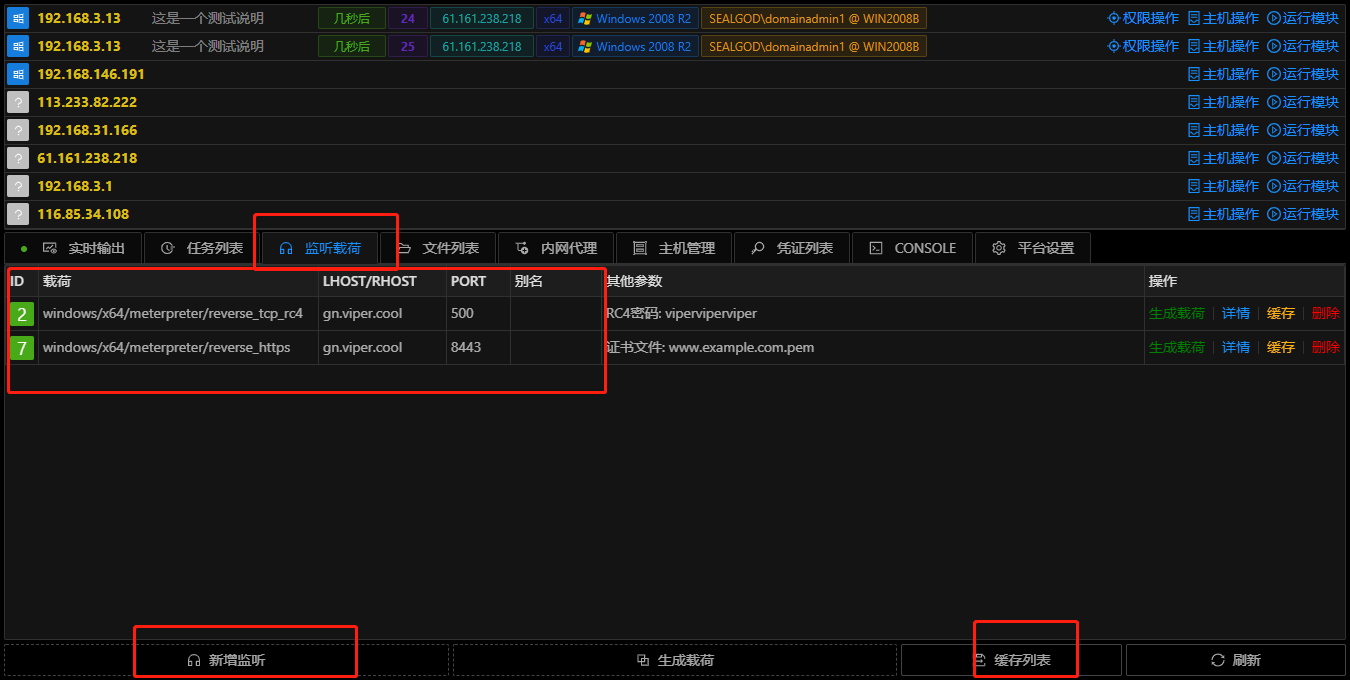Open 主机操作 for 113.233.82.222
The image size is (1350, 680).
(1223, 102)
